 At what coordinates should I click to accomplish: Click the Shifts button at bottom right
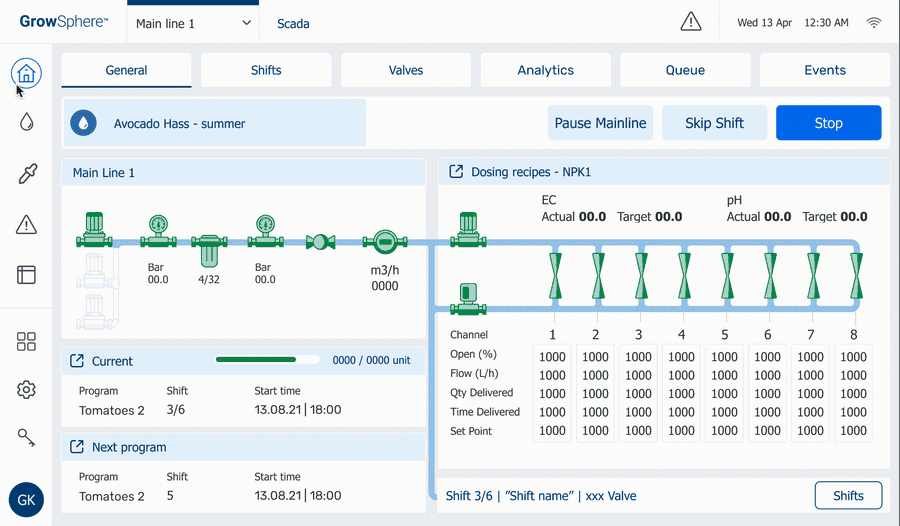click(x=848, y=496)
